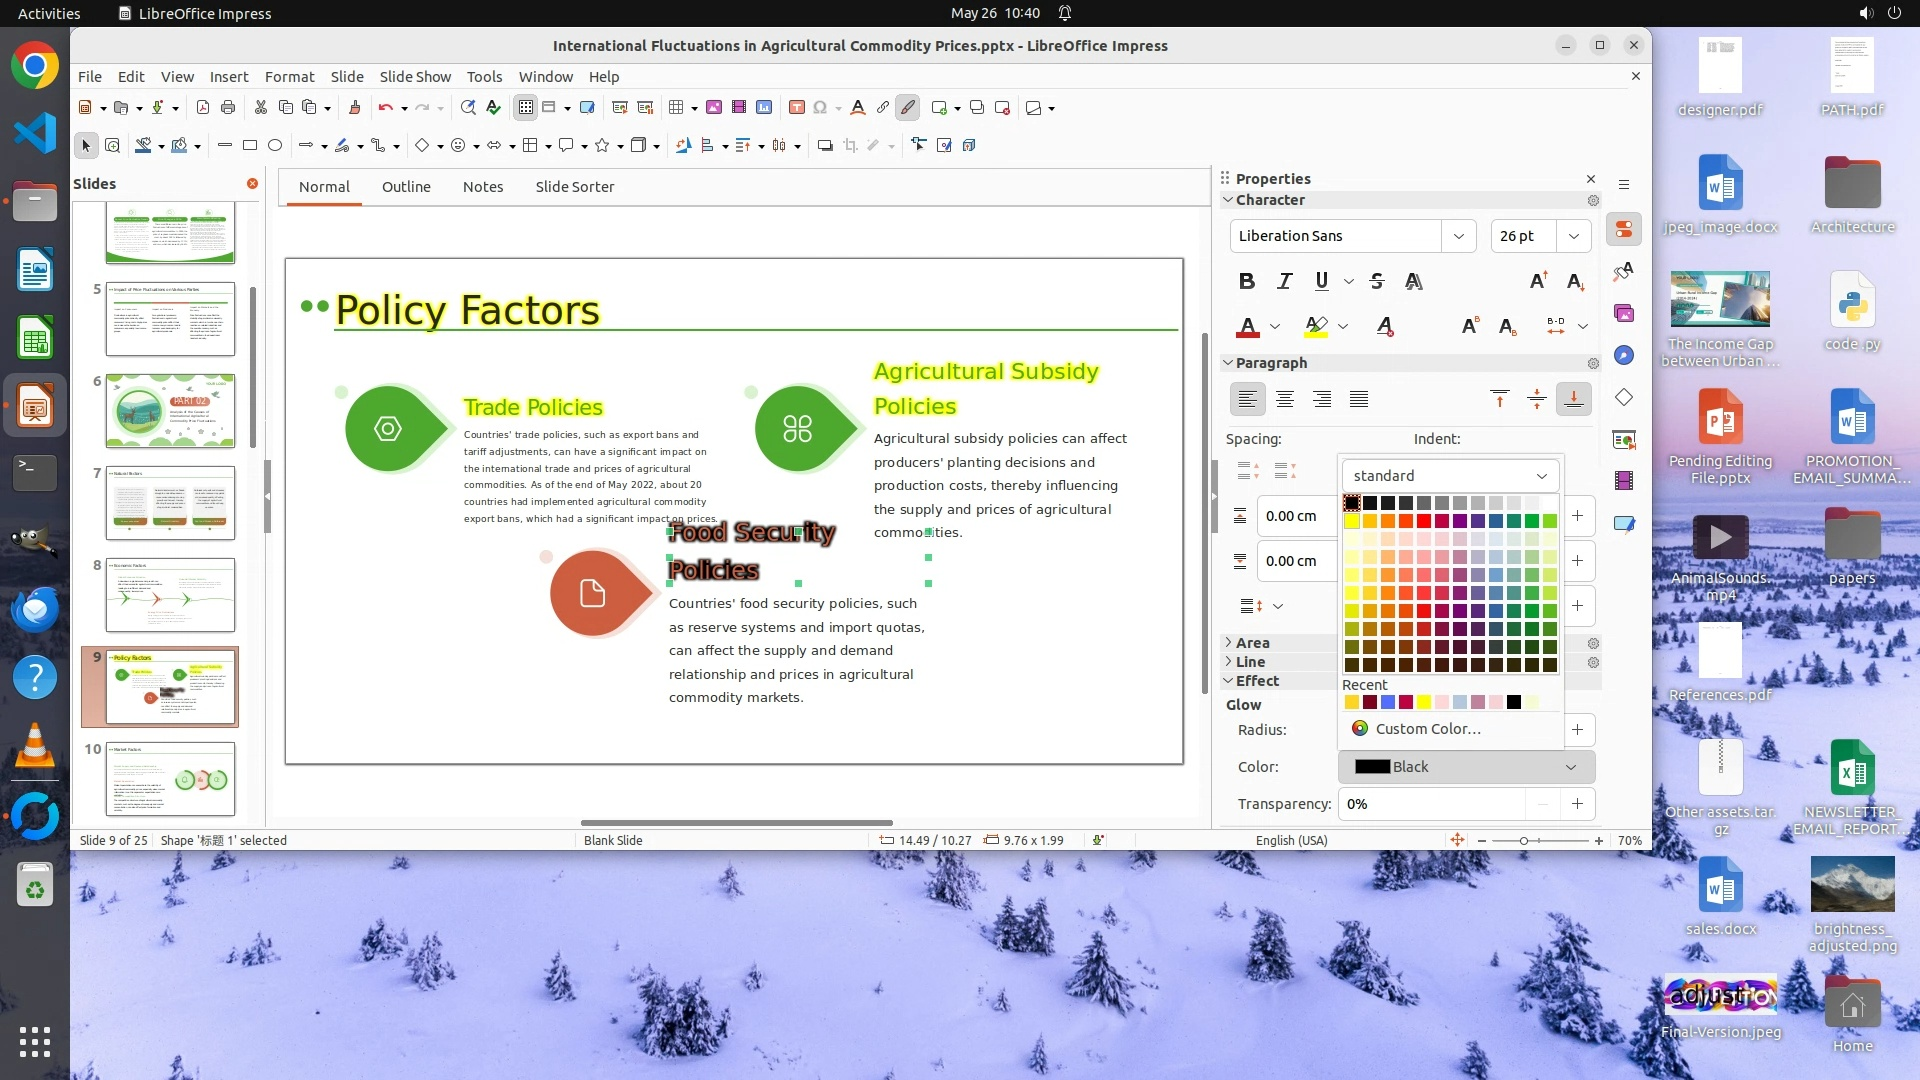This screenshot has height=1080, width=1920.
Task: Select slide 10 thumbnail
Action: click(170, 778)
